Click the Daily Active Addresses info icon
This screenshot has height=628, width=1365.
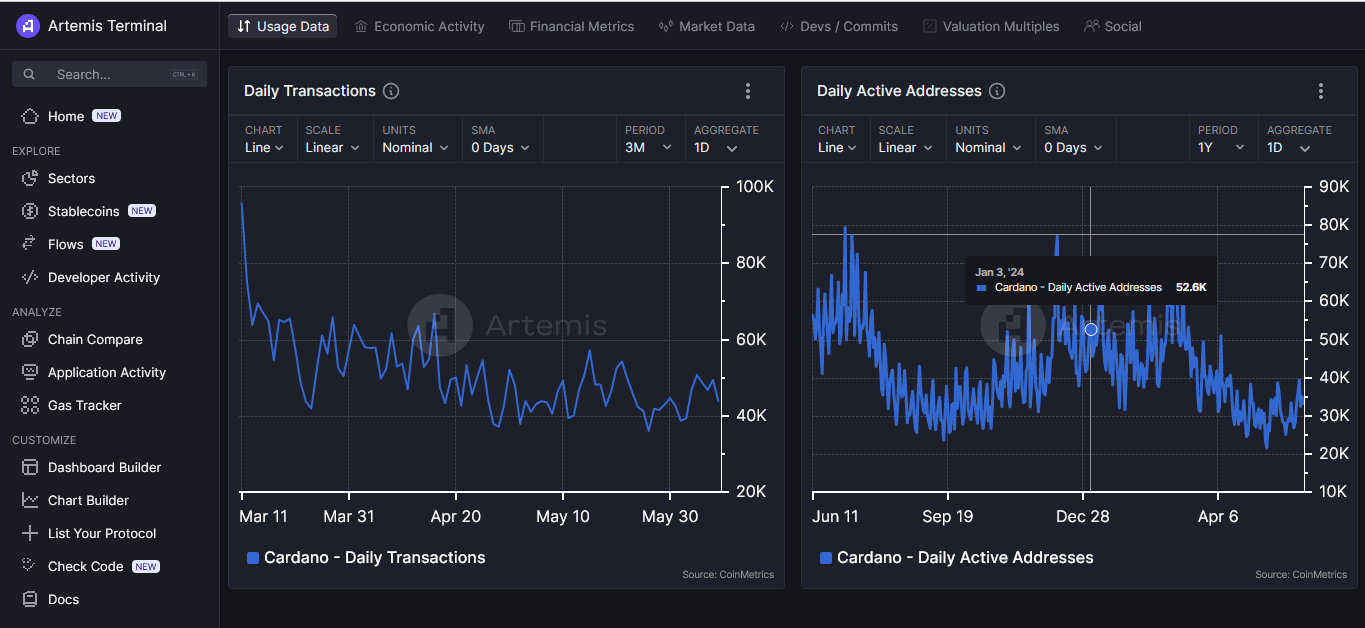coord(997,91)
